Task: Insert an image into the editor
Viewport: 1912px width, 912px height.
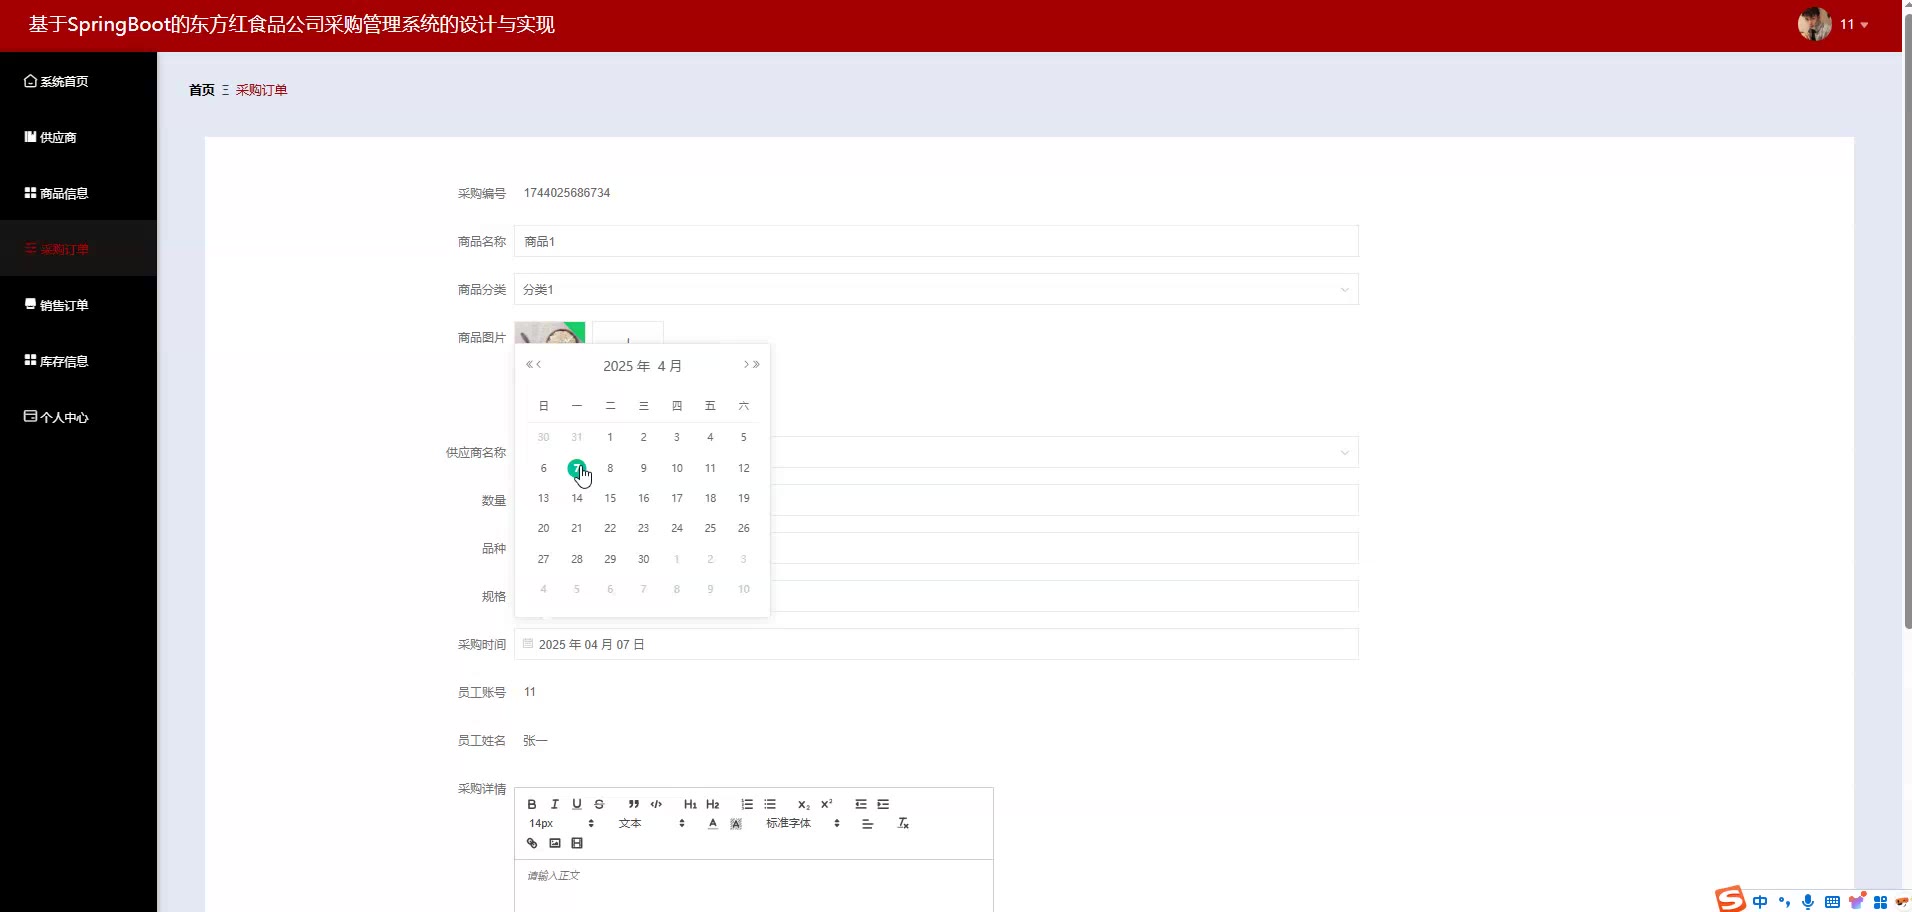Action: click(555, 843)
